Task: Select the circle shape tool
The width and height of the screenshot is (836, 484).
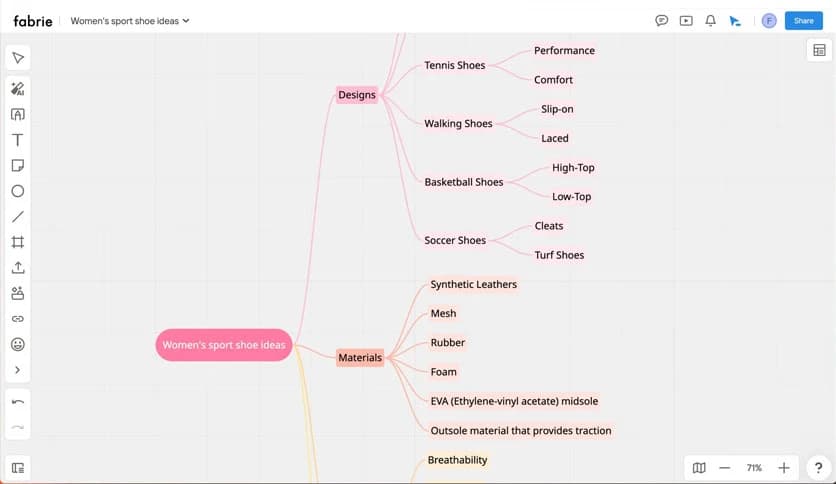Action: pyautogui.click(x=18, y=191)
